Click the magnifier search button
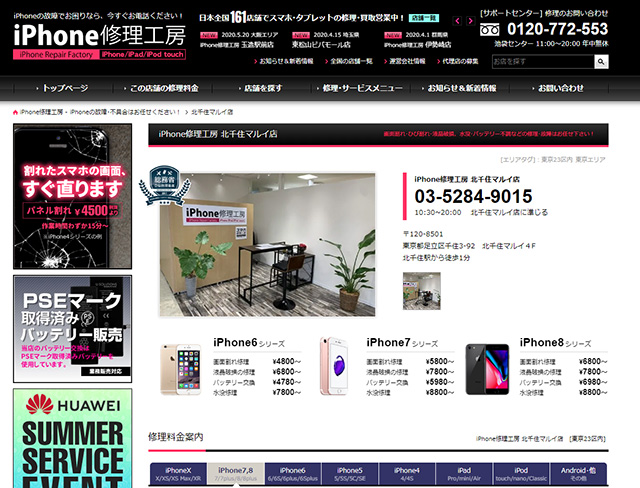 point(601,62)
